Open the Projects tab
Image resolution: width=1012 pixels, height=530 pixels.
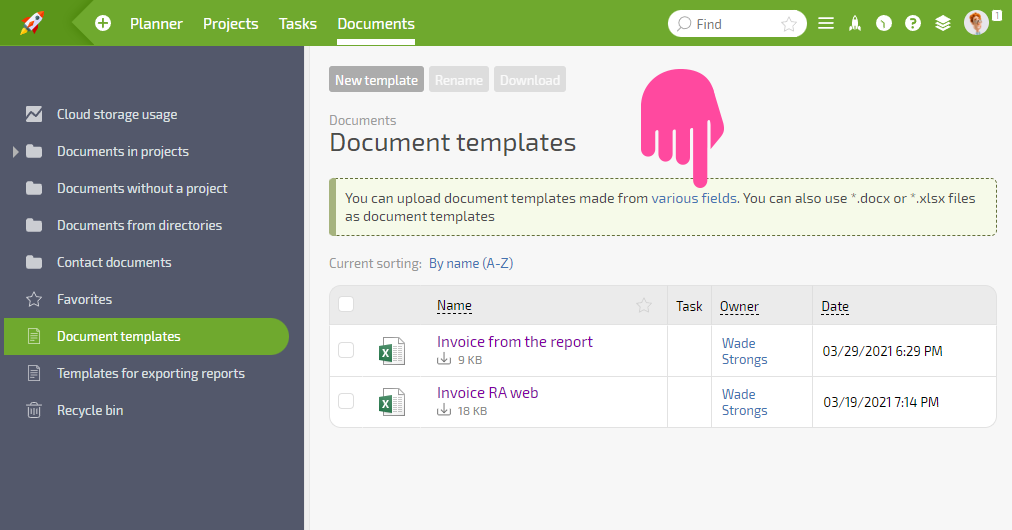click(230, 24)
